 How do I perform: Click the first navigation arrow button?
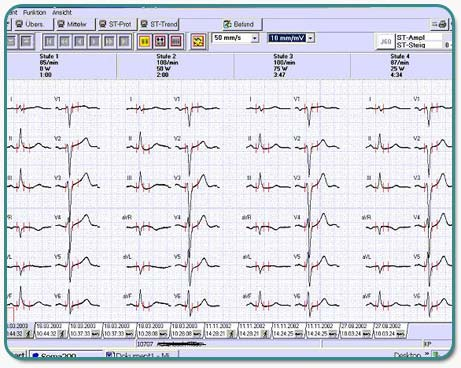[x=50, y=41]
